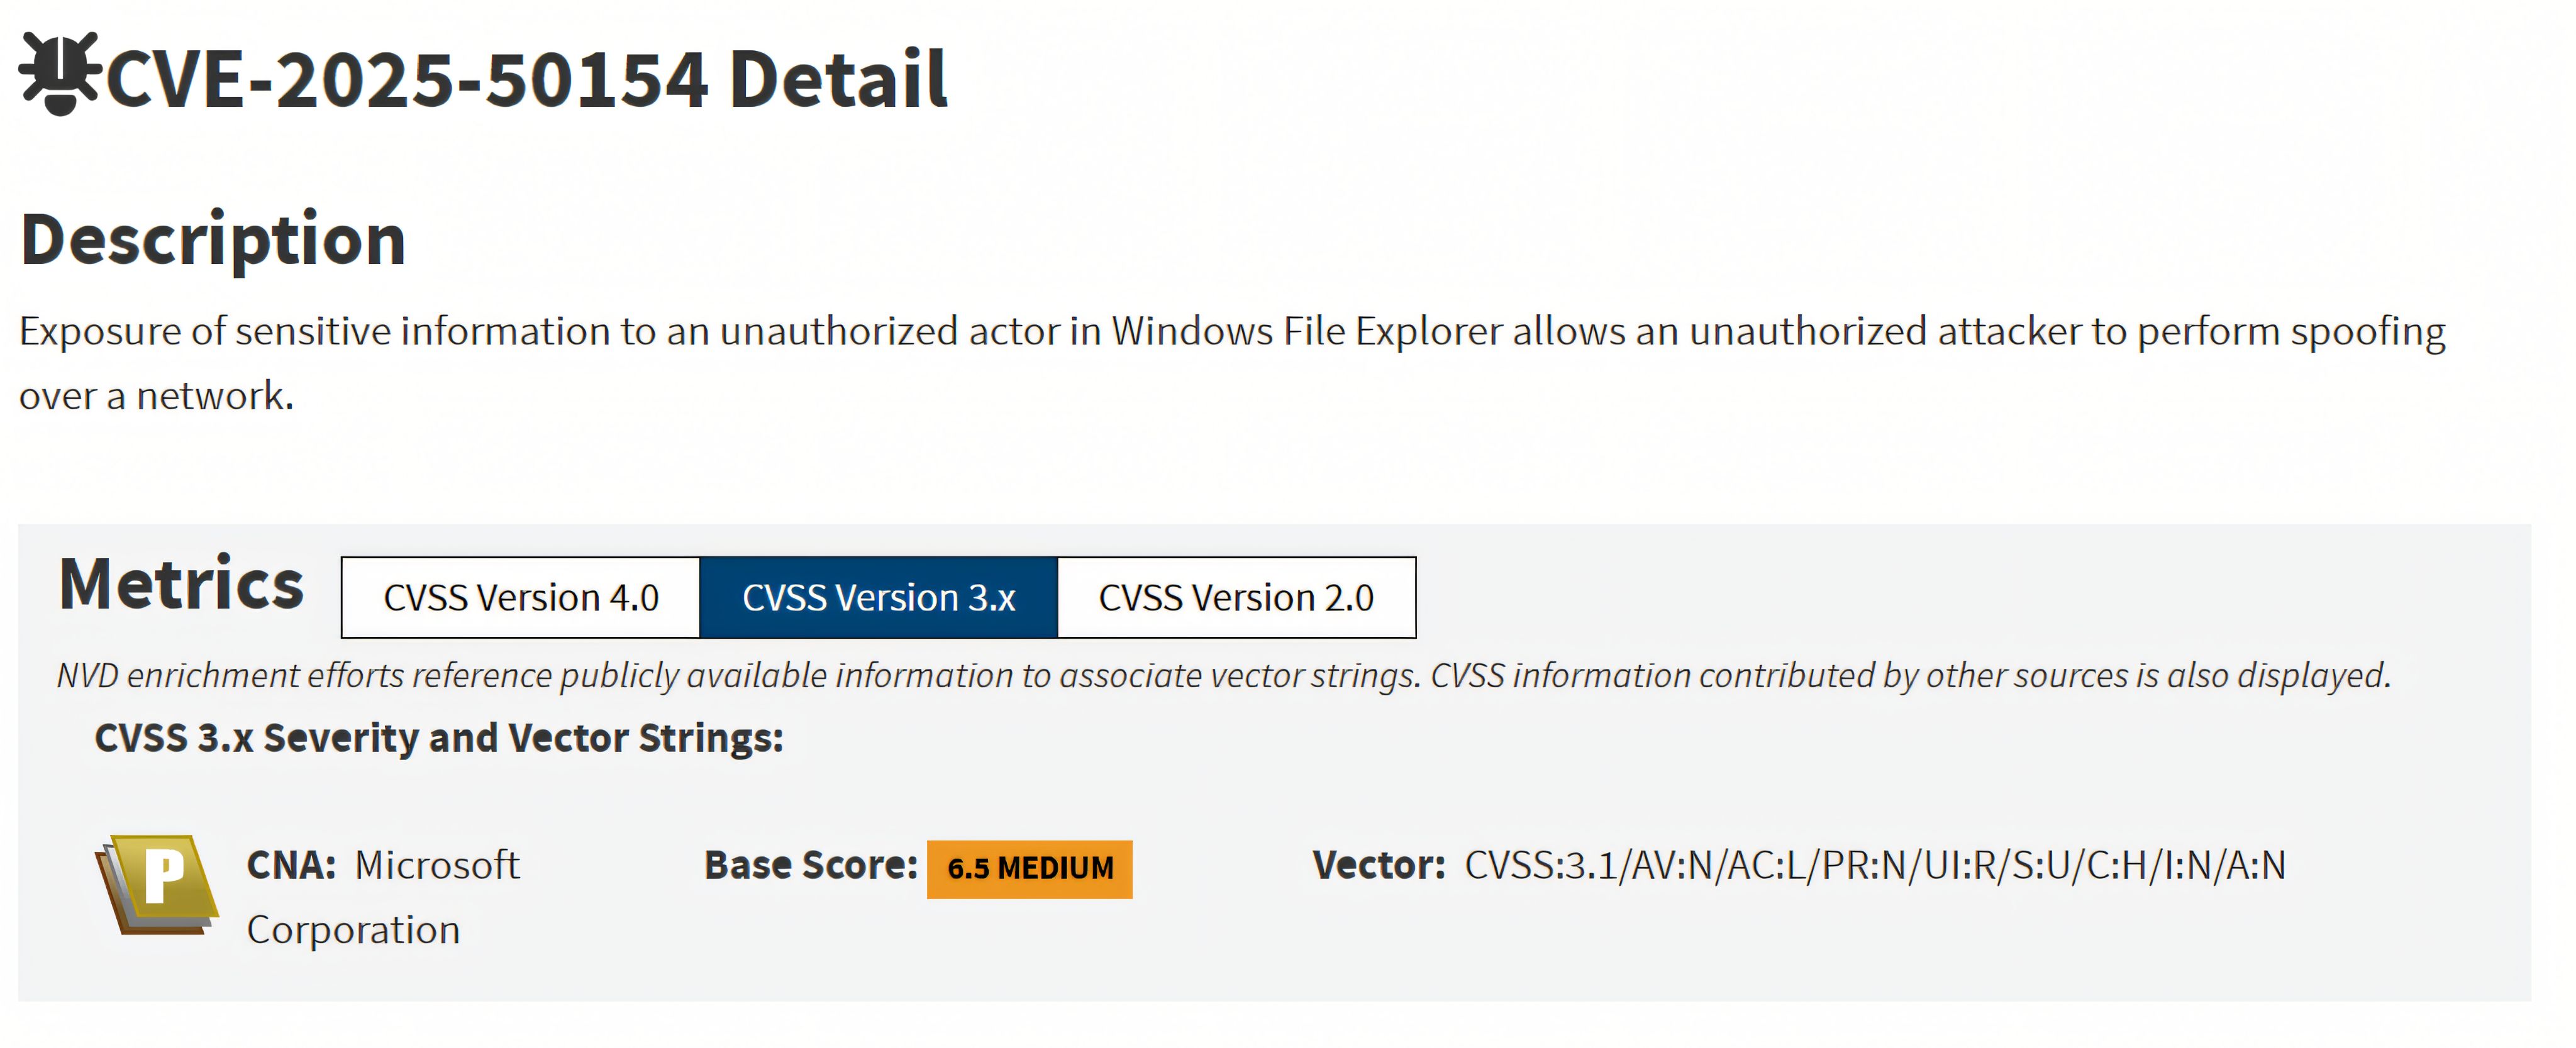The image size is (2576, 1048).
Task: Click the 'over a network.' description line
Action: [157, 397]
